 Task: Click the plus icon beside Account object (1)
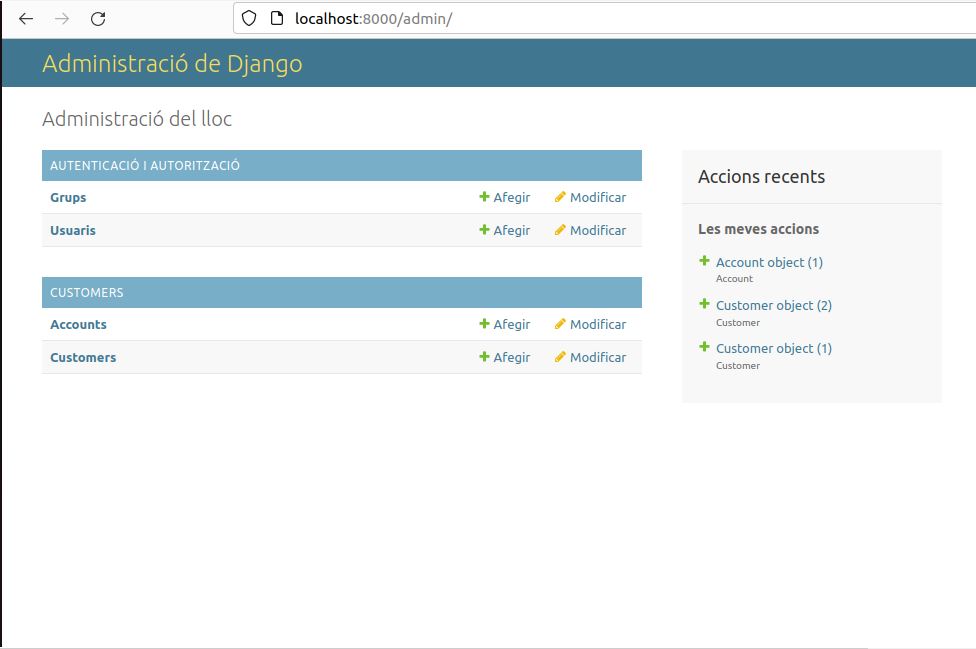(x=704, y=261)
